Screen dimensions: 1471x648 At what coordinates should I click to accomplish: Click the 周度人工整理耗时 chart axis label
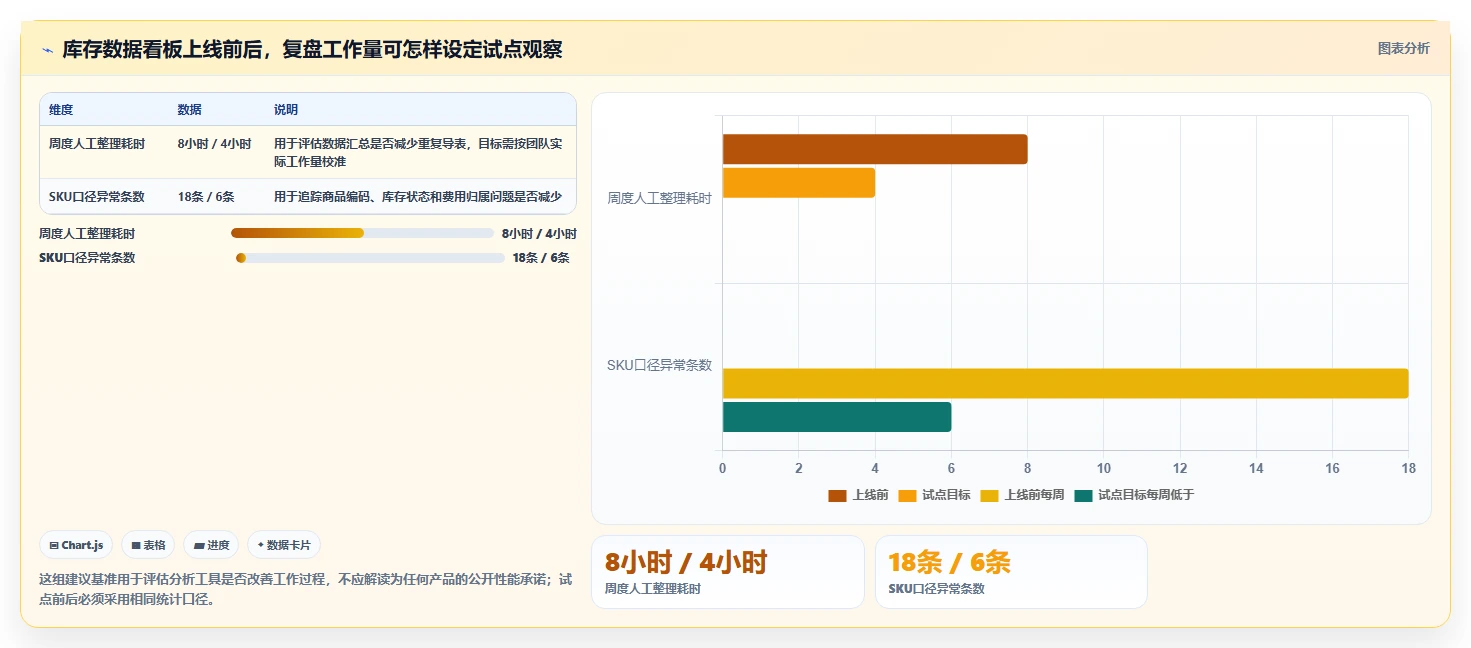pos(660,198)
